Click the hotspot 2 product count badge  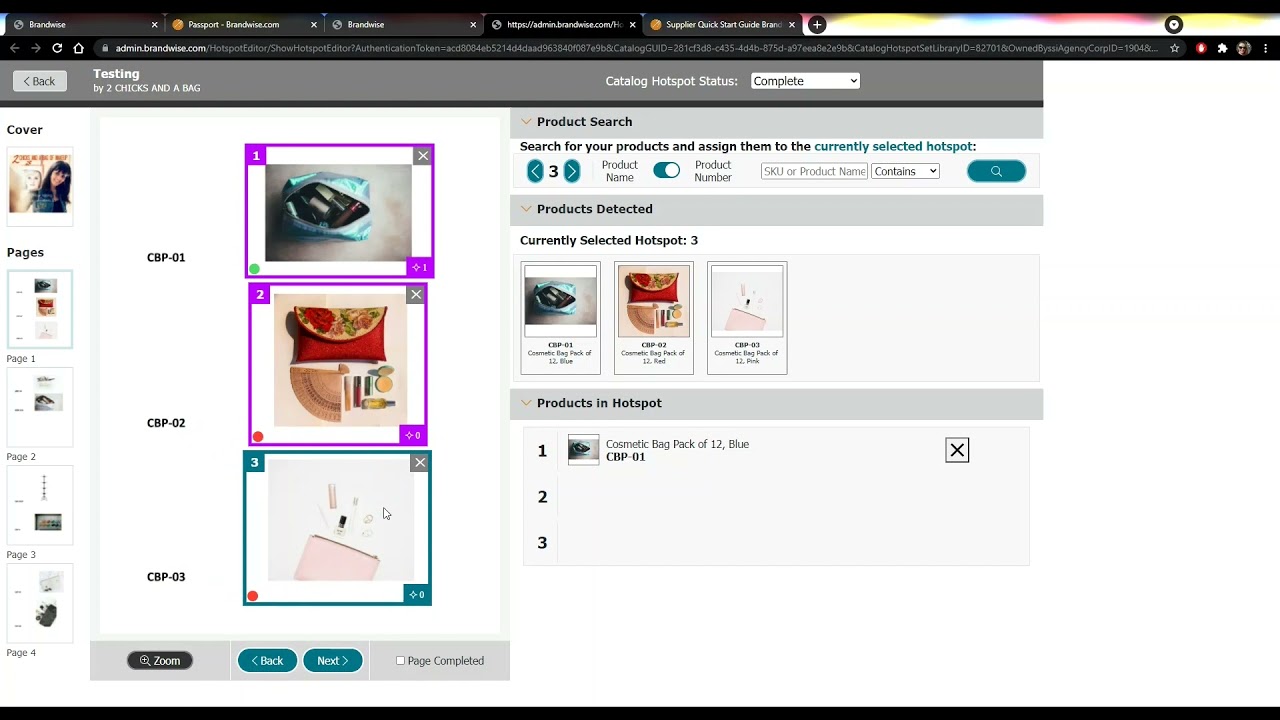413,435
